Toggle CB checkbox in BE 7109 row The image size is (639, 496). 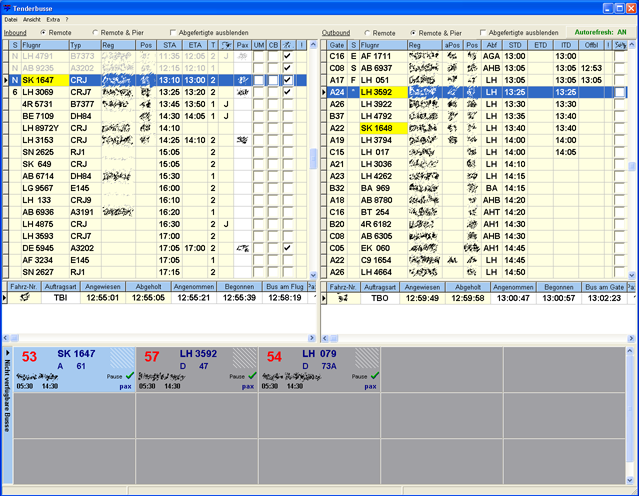pyautogui.click(x=273, y=116)
